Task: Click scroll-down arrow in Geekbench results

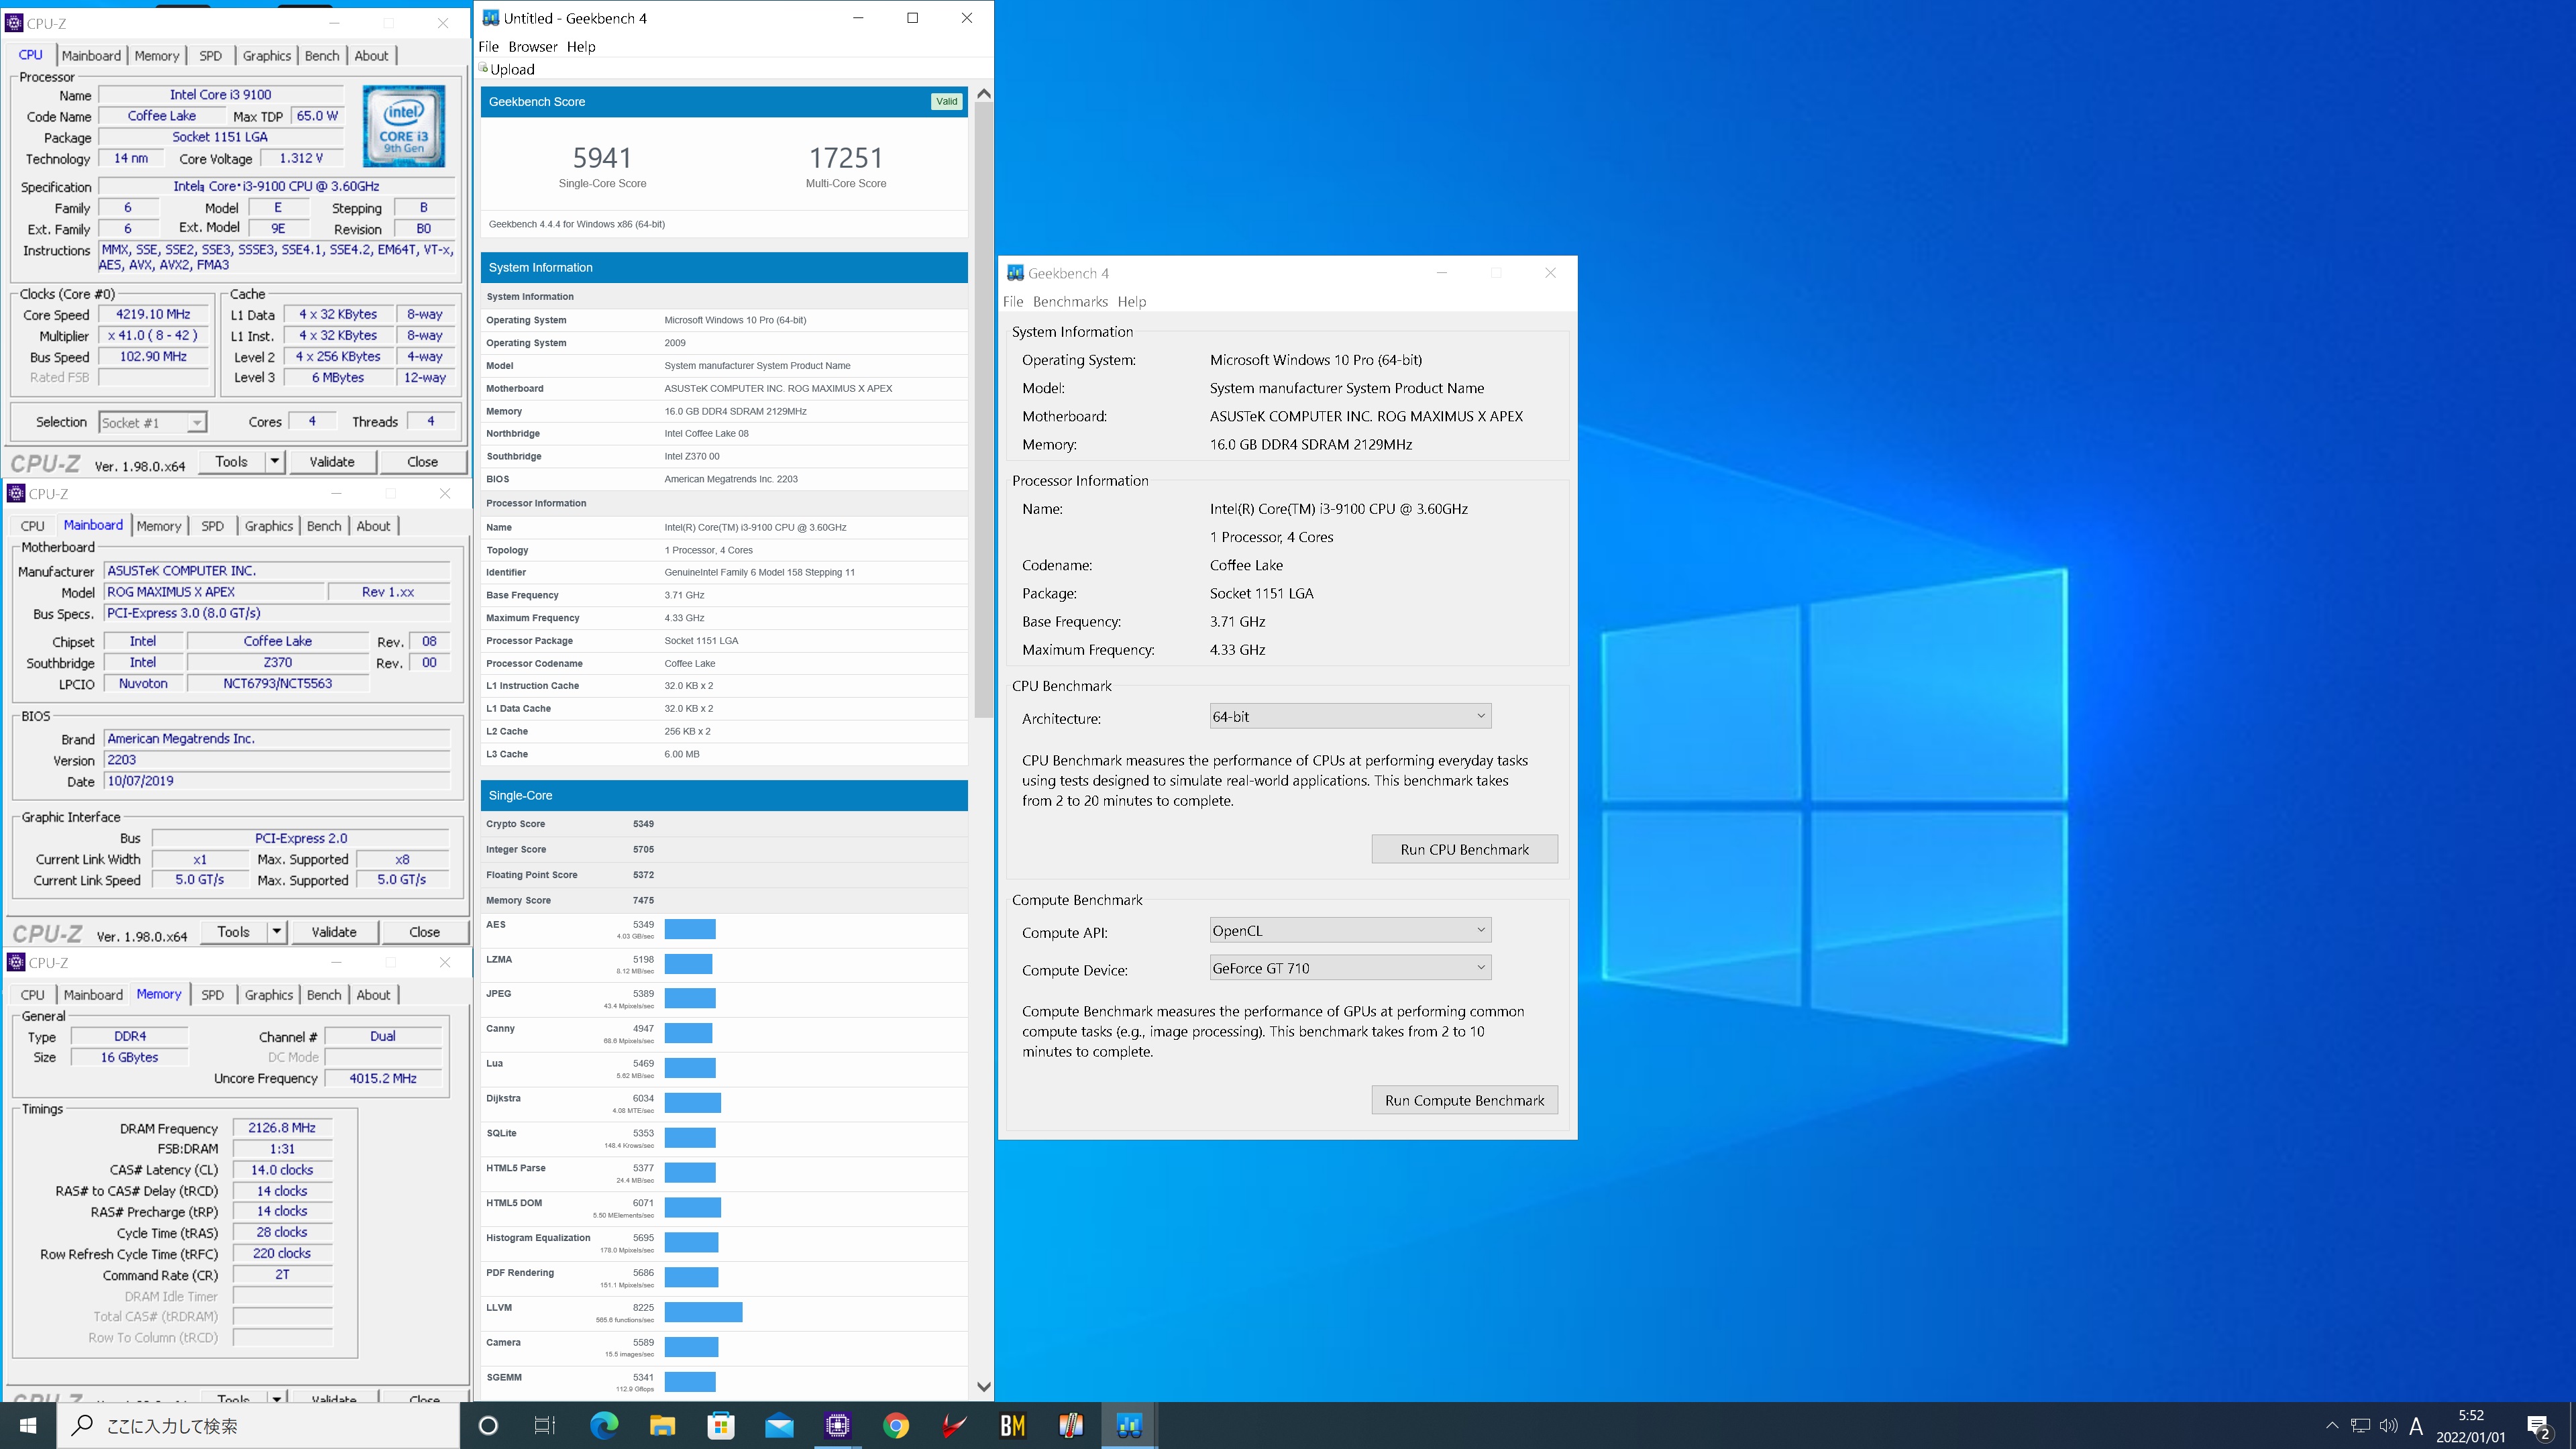Action: point(984,1387)
